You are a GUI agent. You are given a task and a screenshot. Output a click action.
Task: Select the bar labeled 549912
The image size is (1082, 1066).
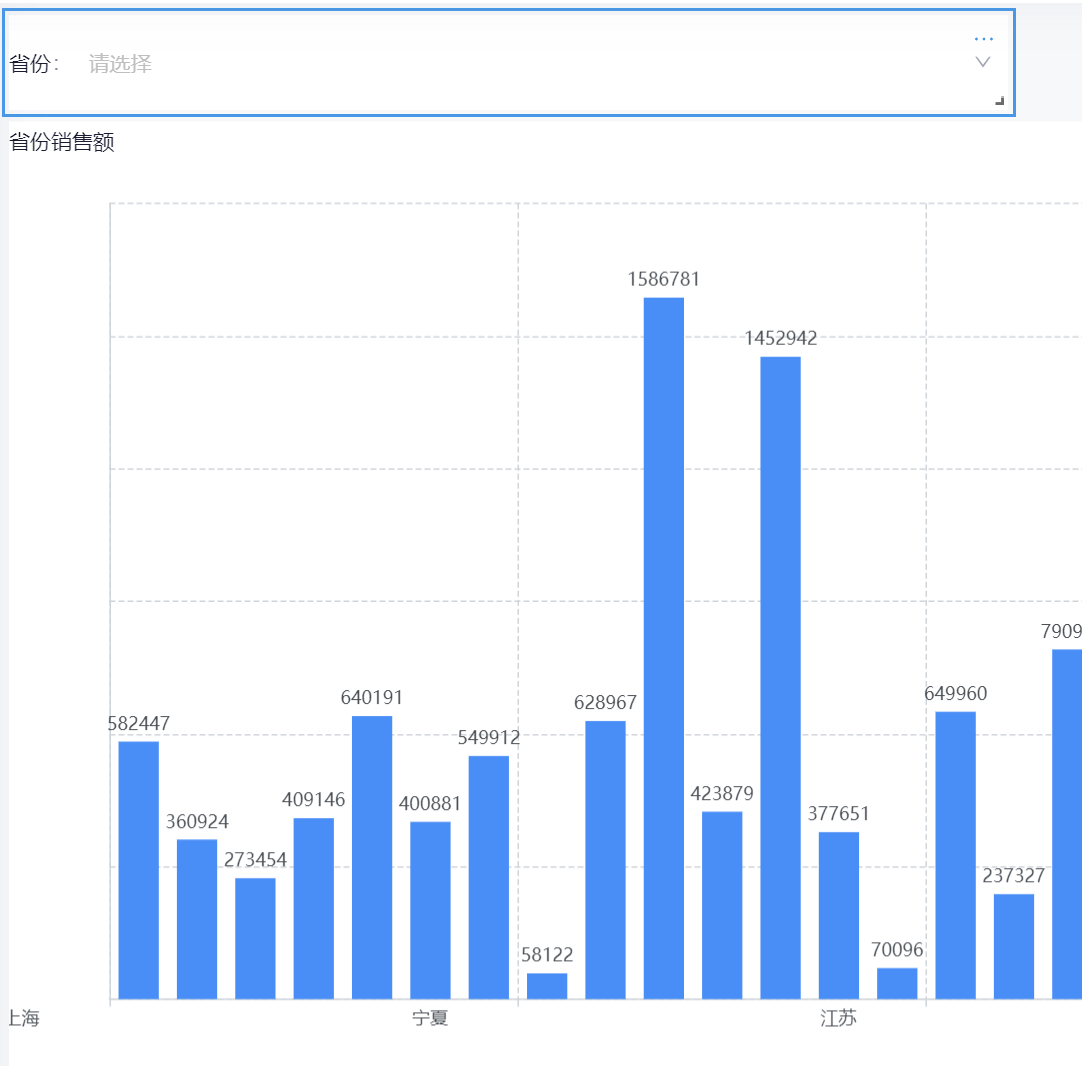[489, 877]
